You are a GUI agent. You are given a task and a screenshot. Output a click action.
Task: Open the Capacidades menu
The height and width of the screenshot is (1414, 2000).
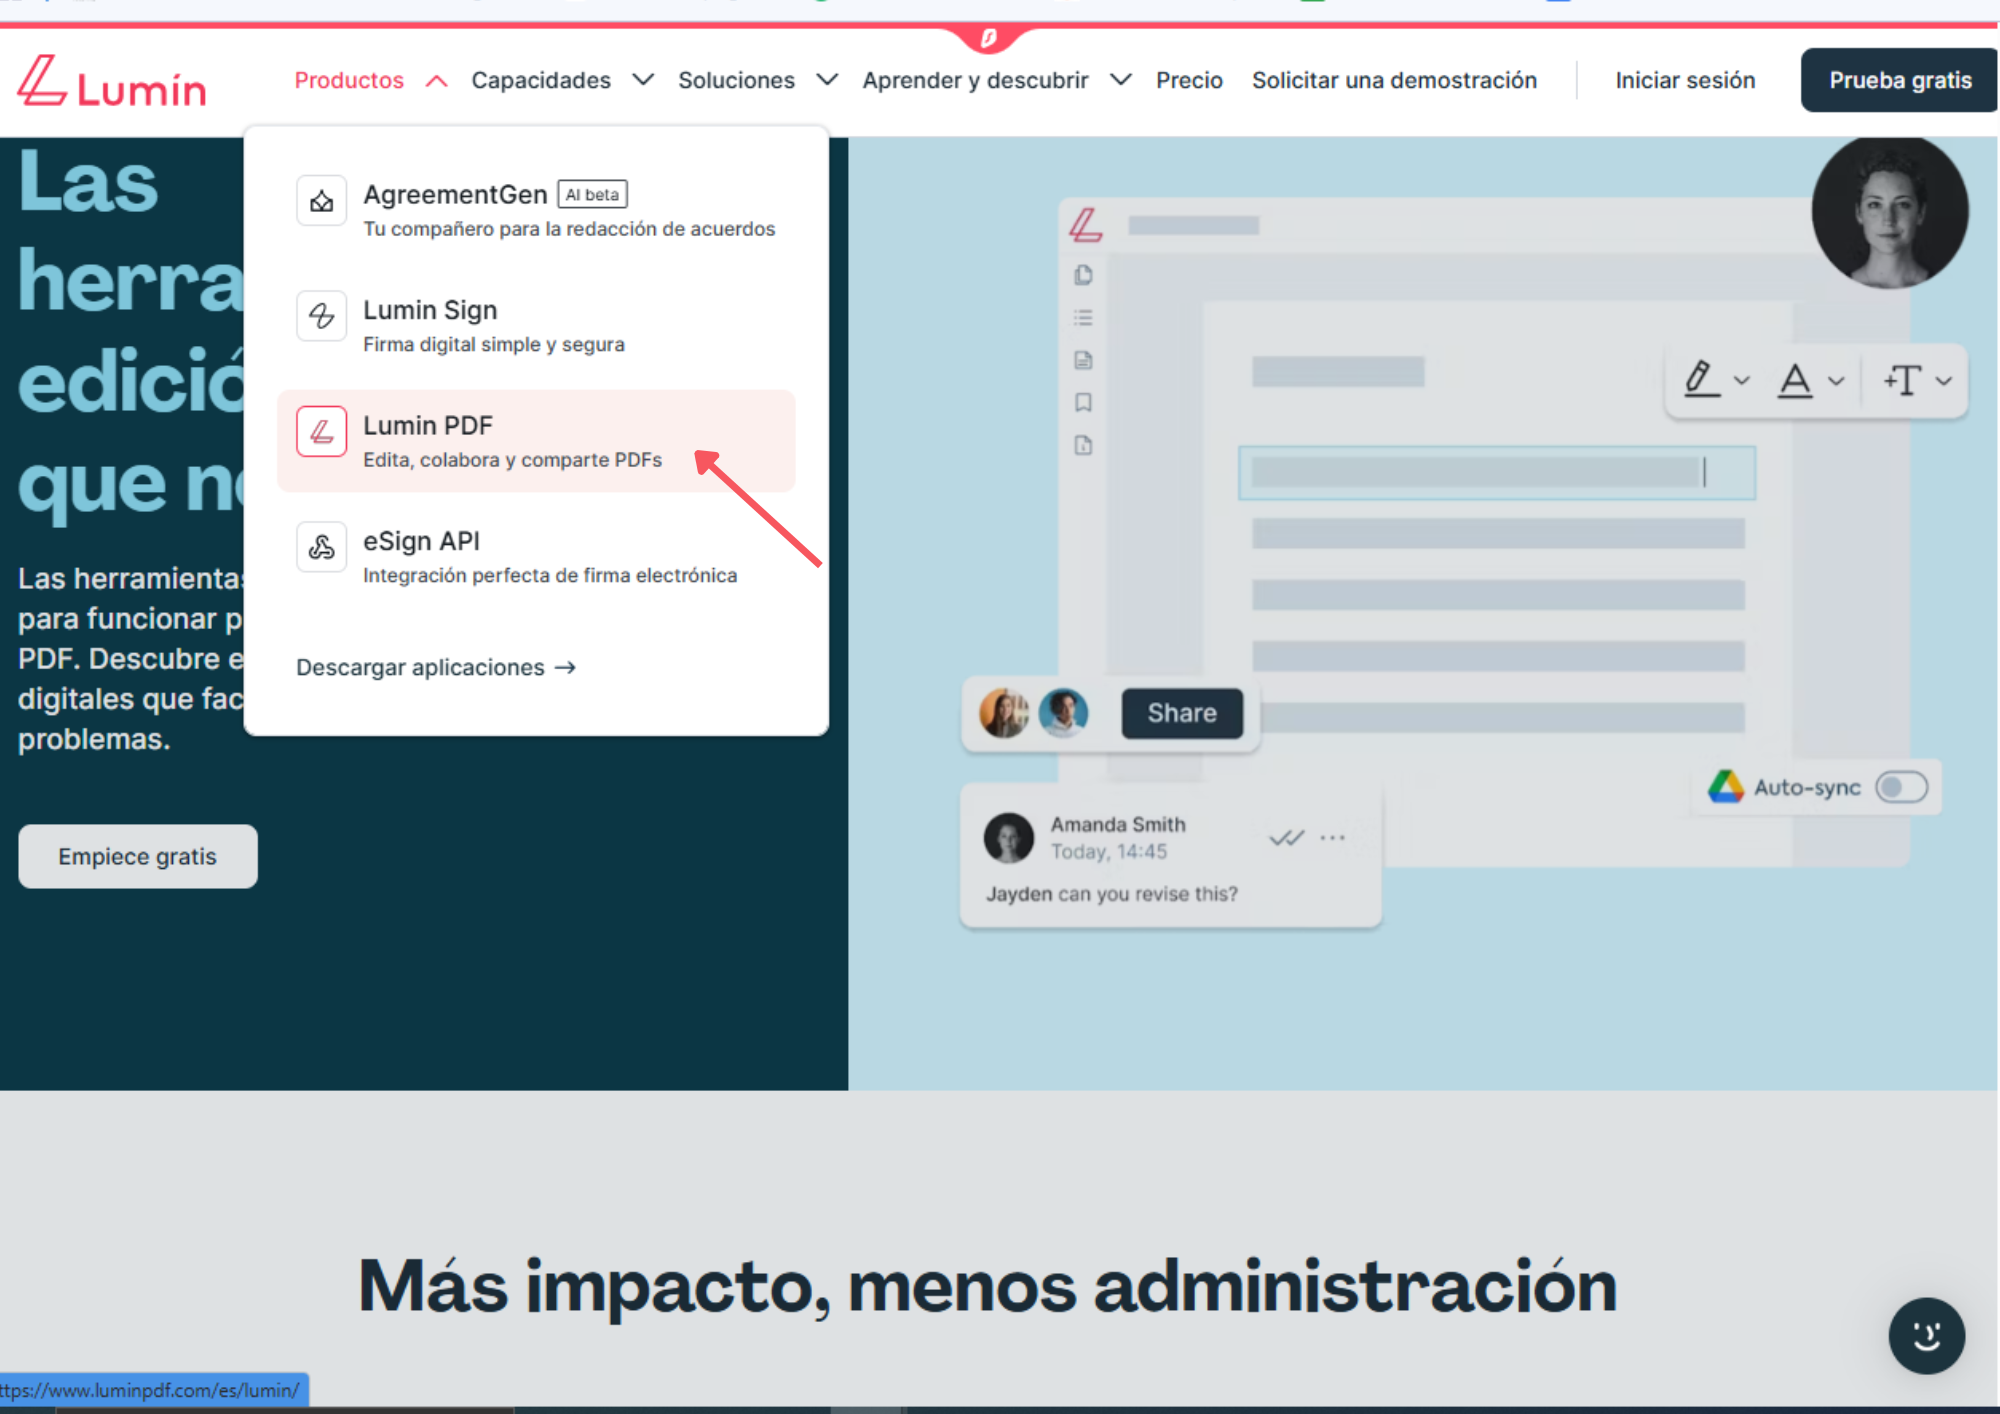point(541,80)
